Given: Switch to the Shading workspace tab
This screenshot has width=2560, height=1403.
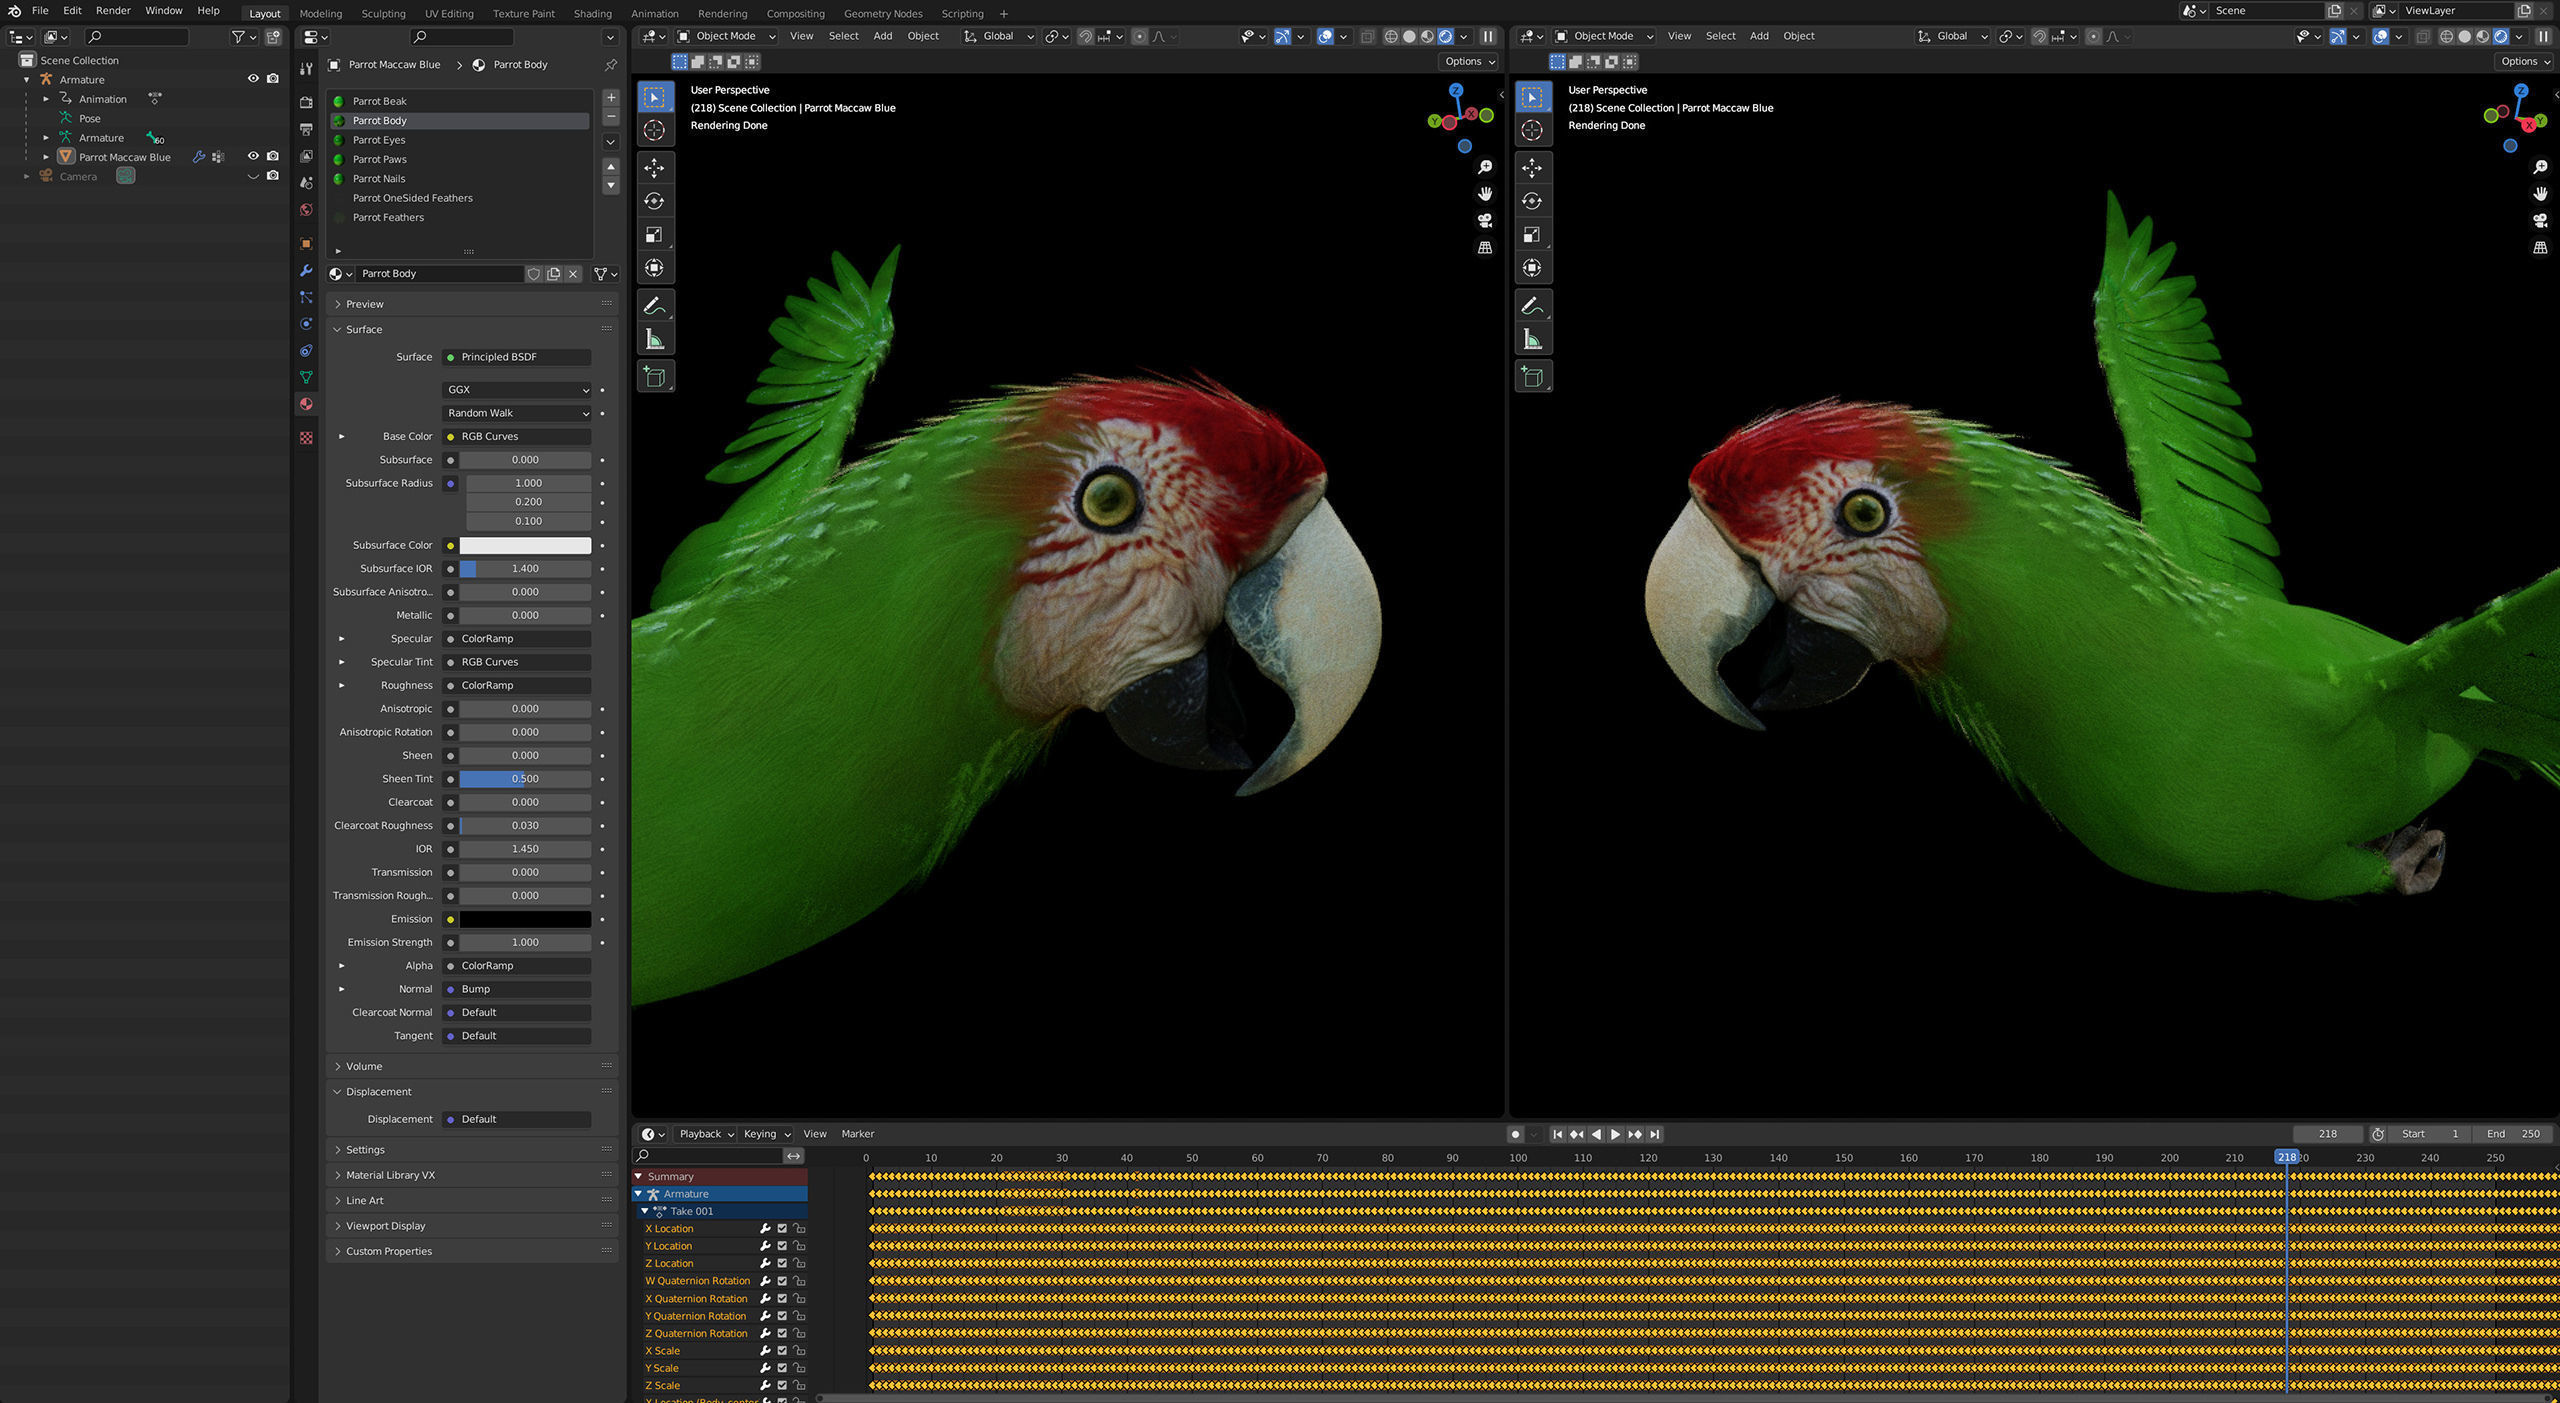Looking at the screenshot, I should [x=592, y=14].
